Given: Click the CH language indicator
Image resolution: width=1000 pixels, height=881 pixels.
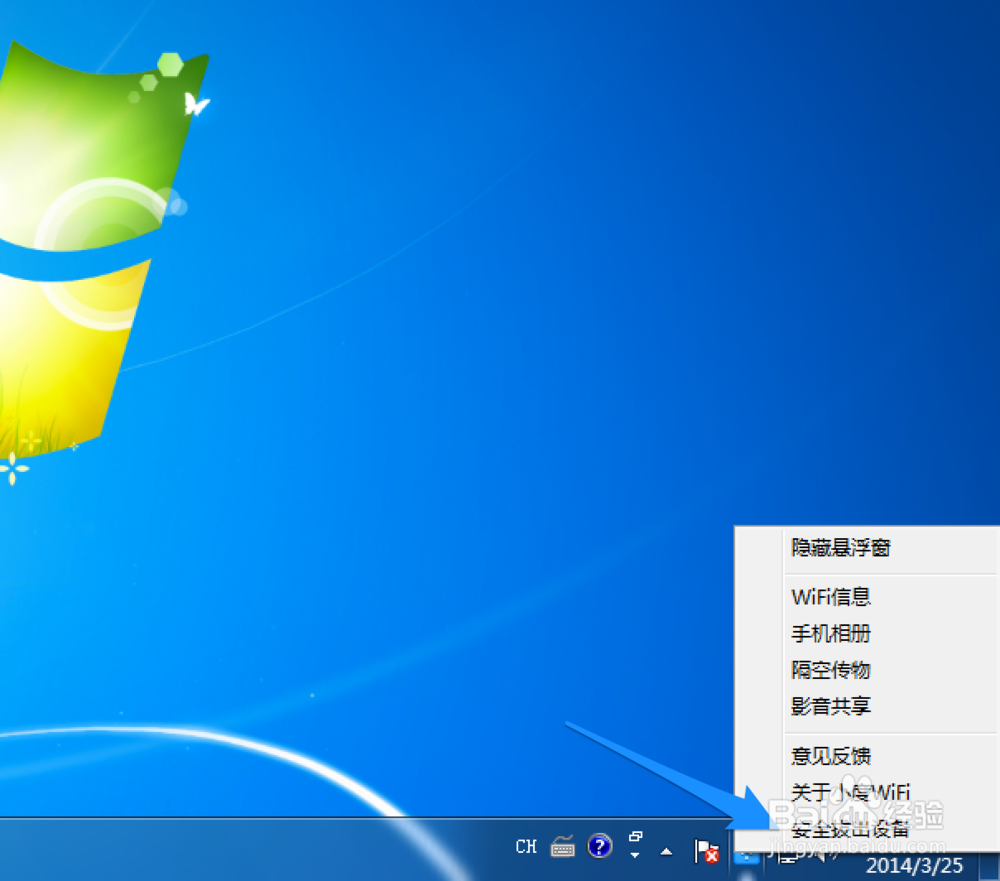Looking at the screenshot, I should (x=527, y=846).
